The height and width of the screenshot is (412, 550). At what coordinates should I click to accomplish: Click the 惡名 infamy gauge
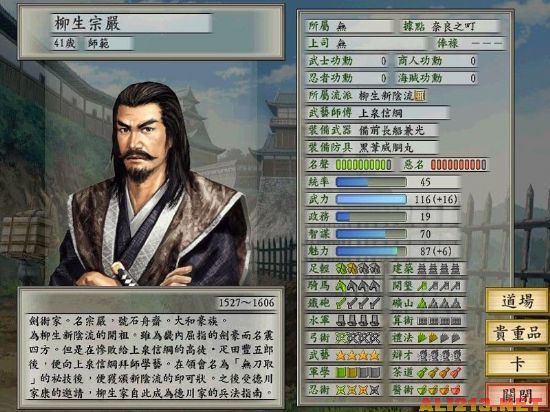pyautogui.click(x=458, y=165)
